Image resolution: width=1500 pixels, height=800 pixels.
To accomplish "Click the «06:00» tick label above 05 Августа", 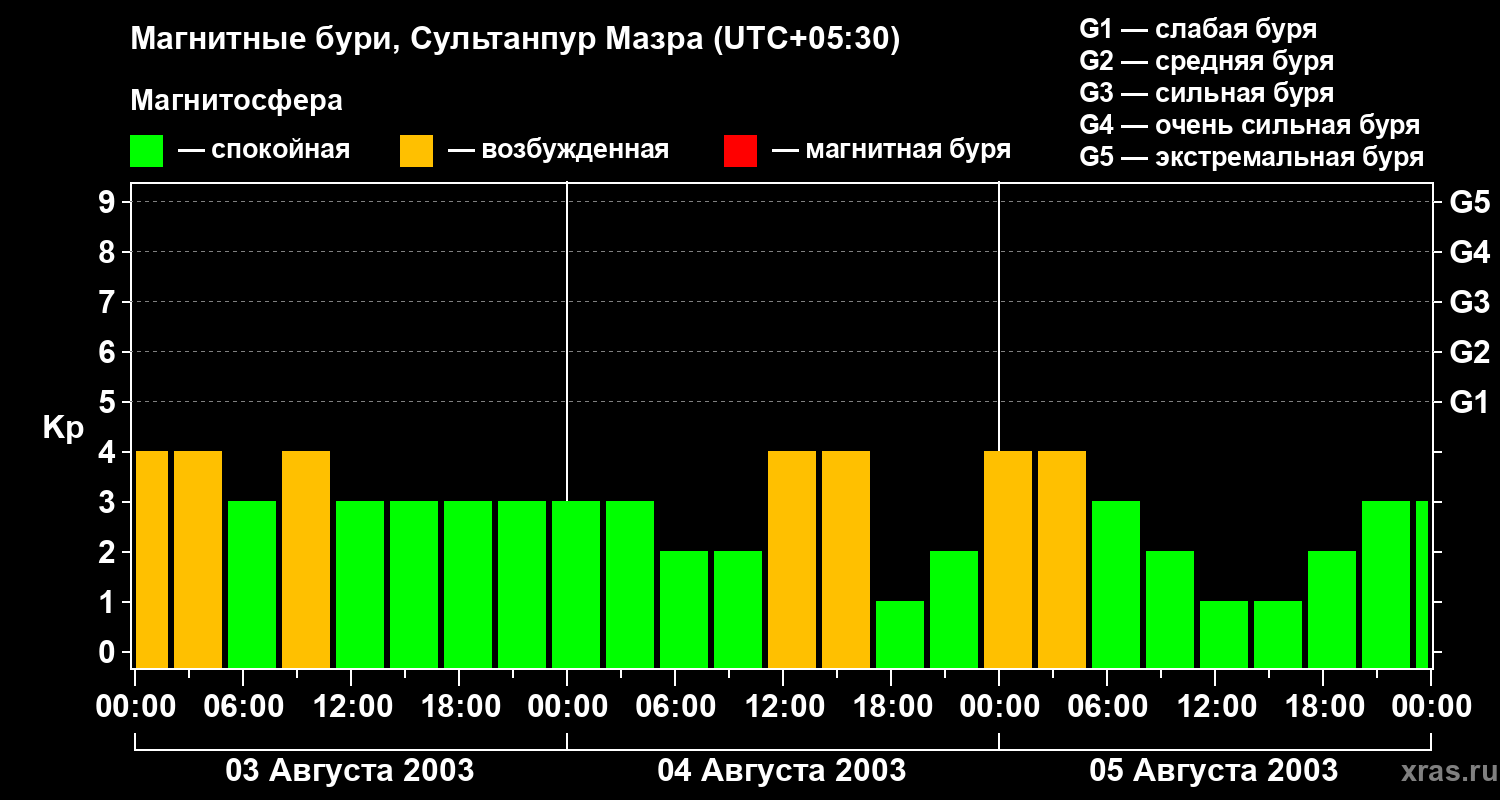I will click(1107, 707).
